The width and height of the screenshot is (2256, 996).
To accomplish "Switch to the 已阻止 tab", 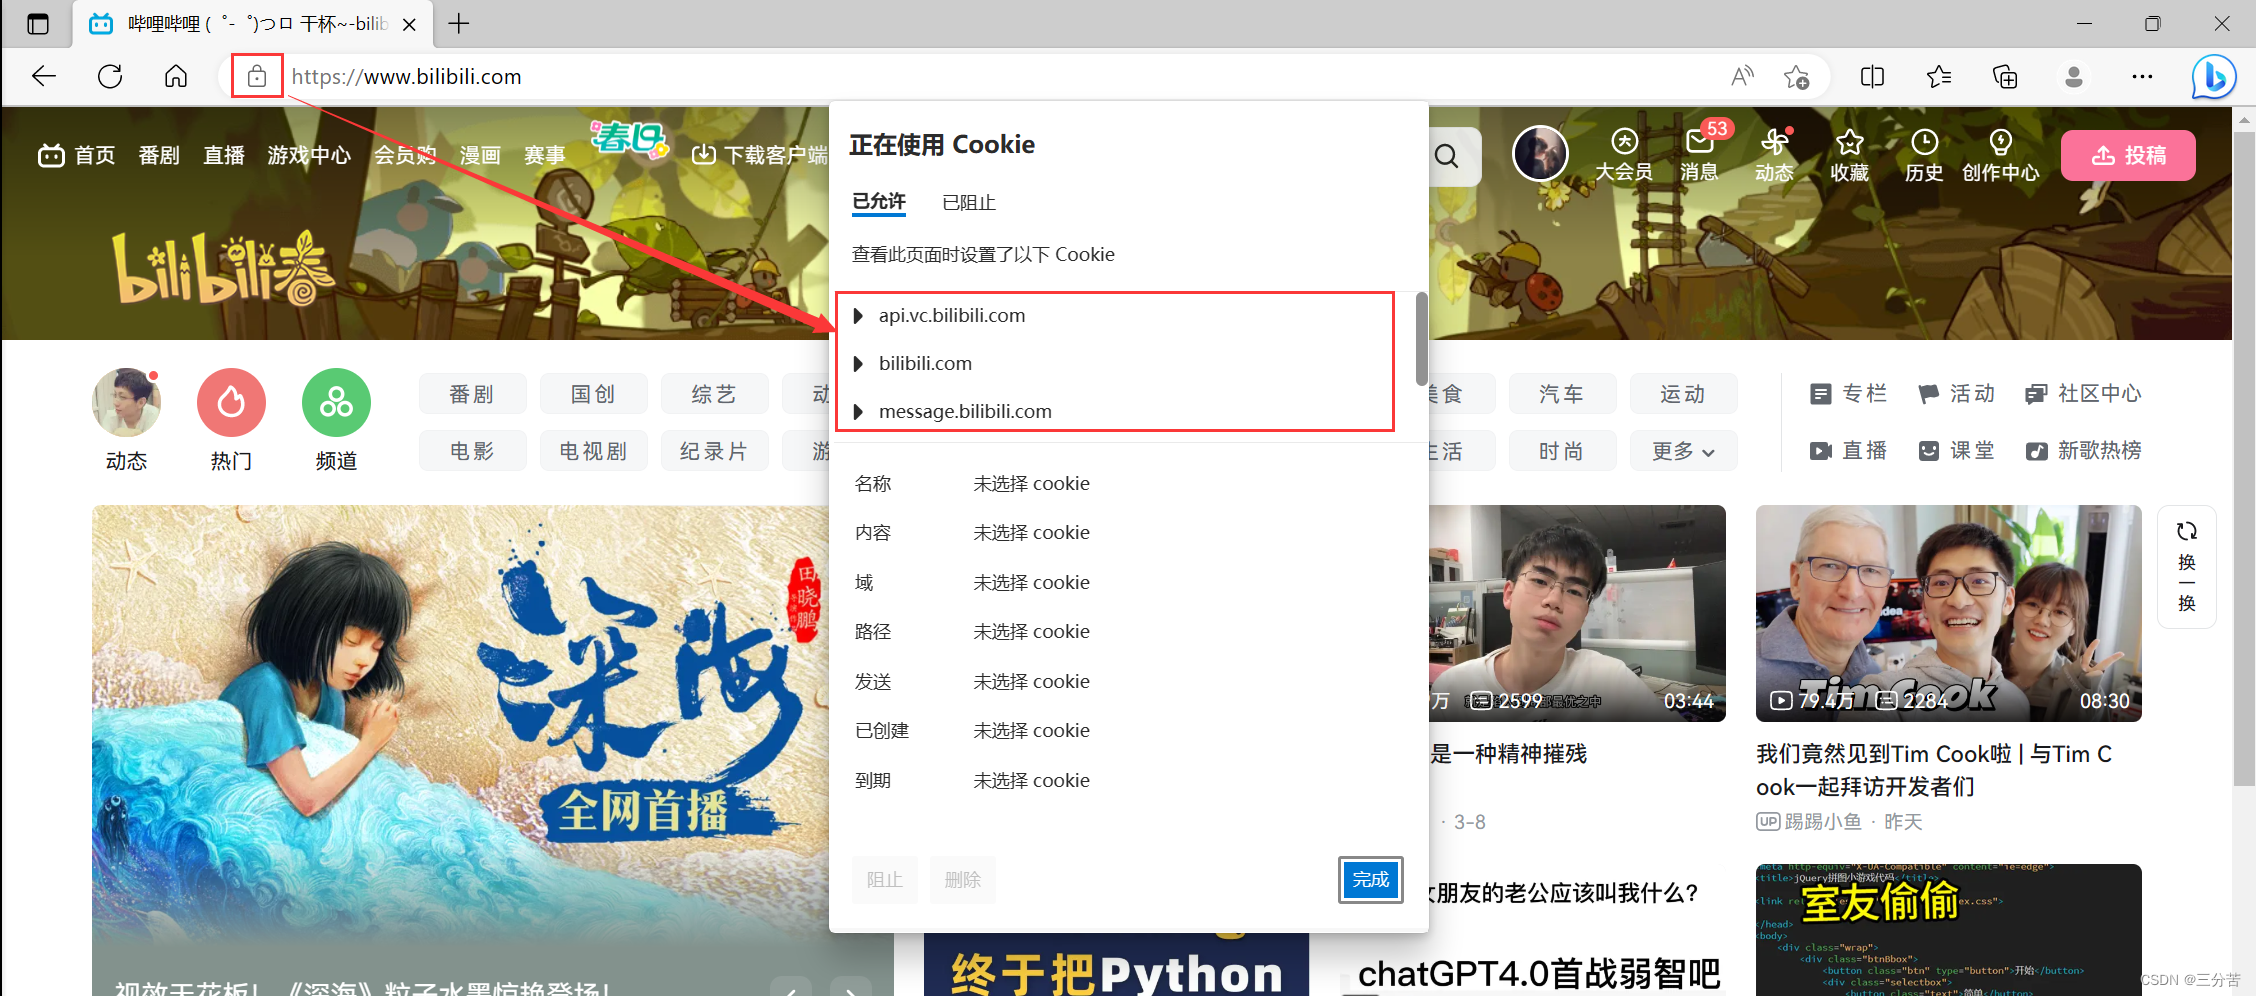I will pyautogui.click(x=969, y=203).
